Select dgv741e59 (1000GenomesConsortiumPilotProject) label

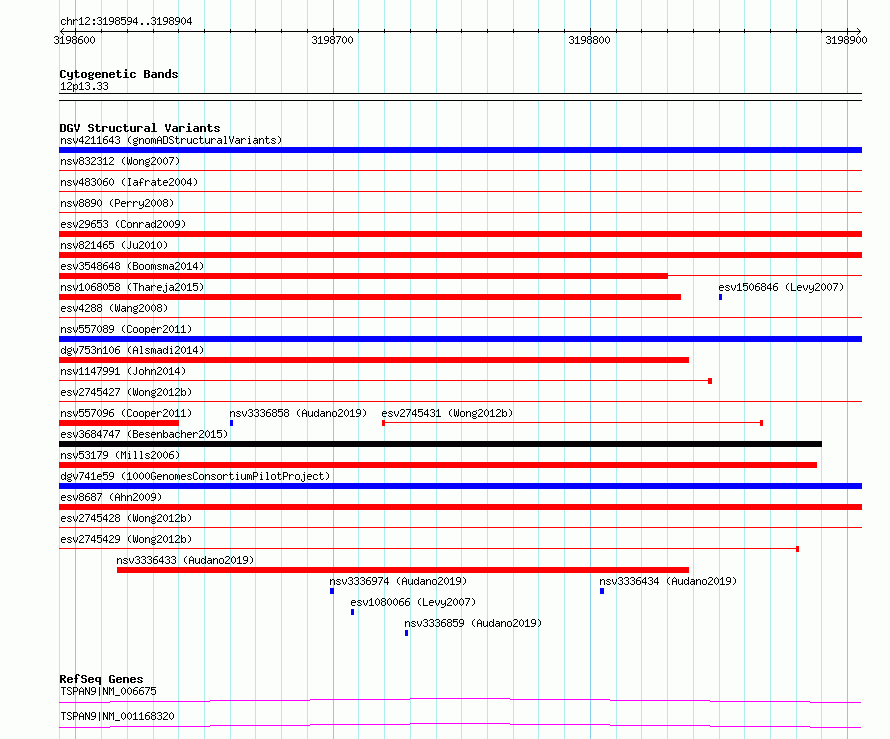point(195,476)
